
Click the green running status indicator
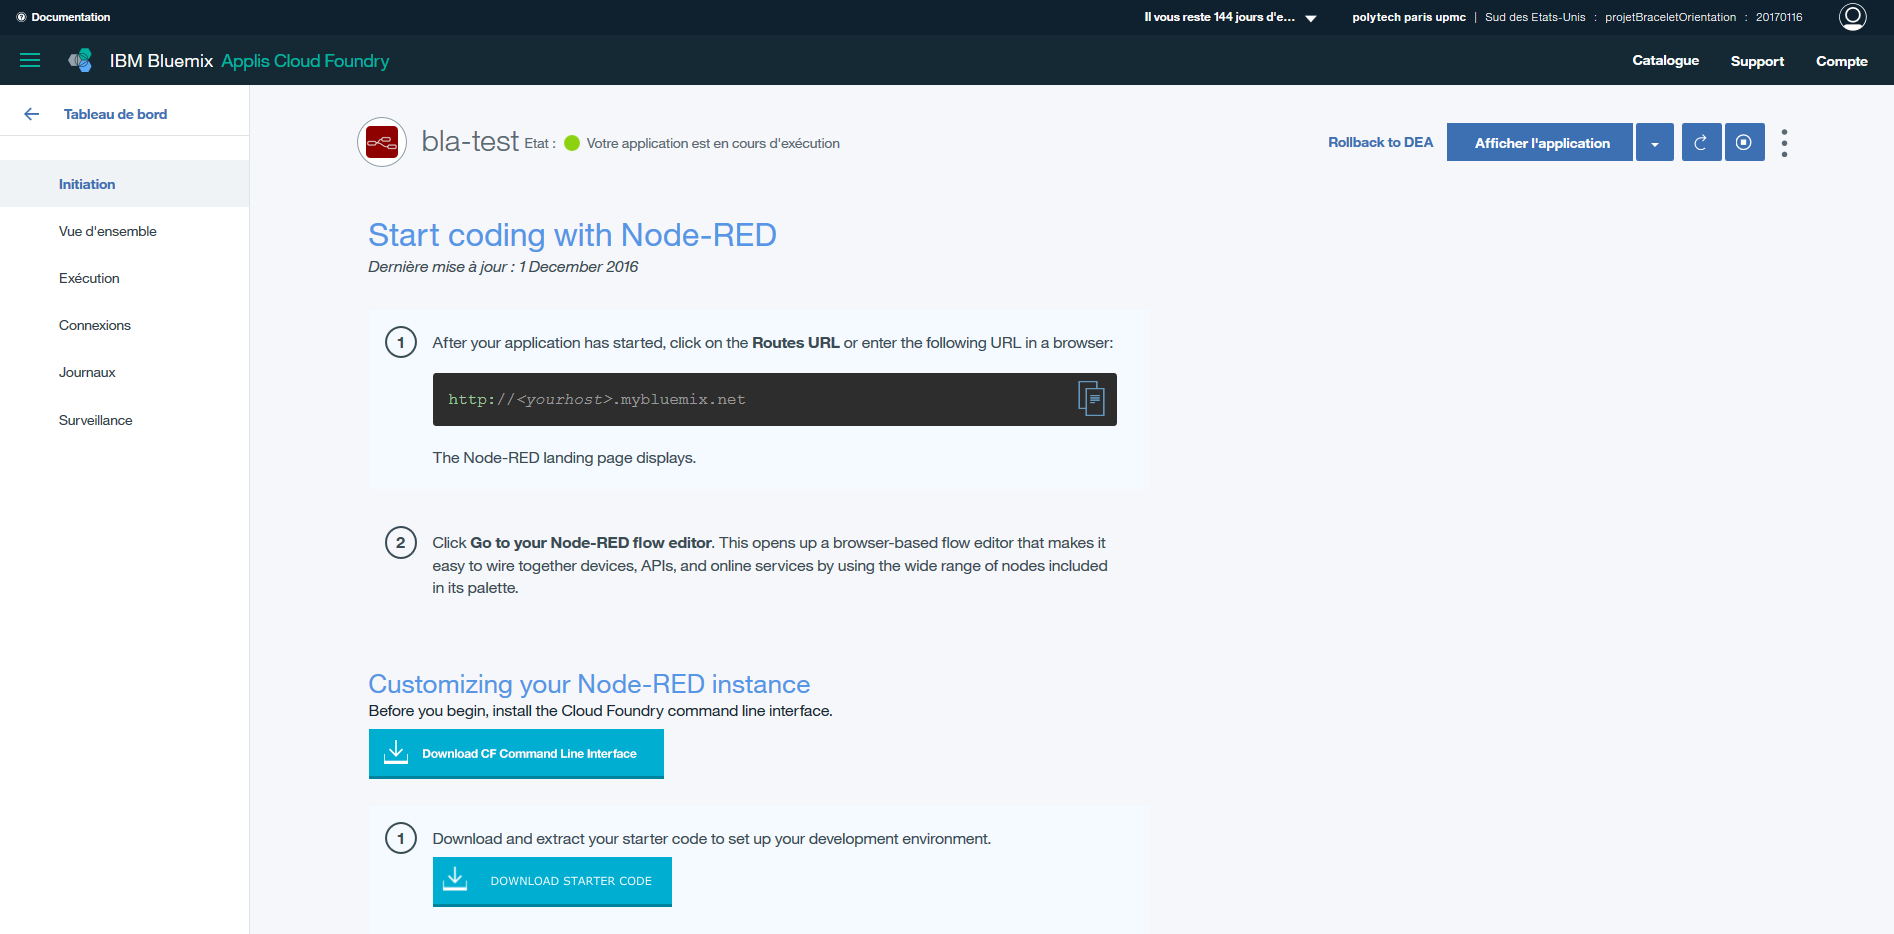click(572, 143)
